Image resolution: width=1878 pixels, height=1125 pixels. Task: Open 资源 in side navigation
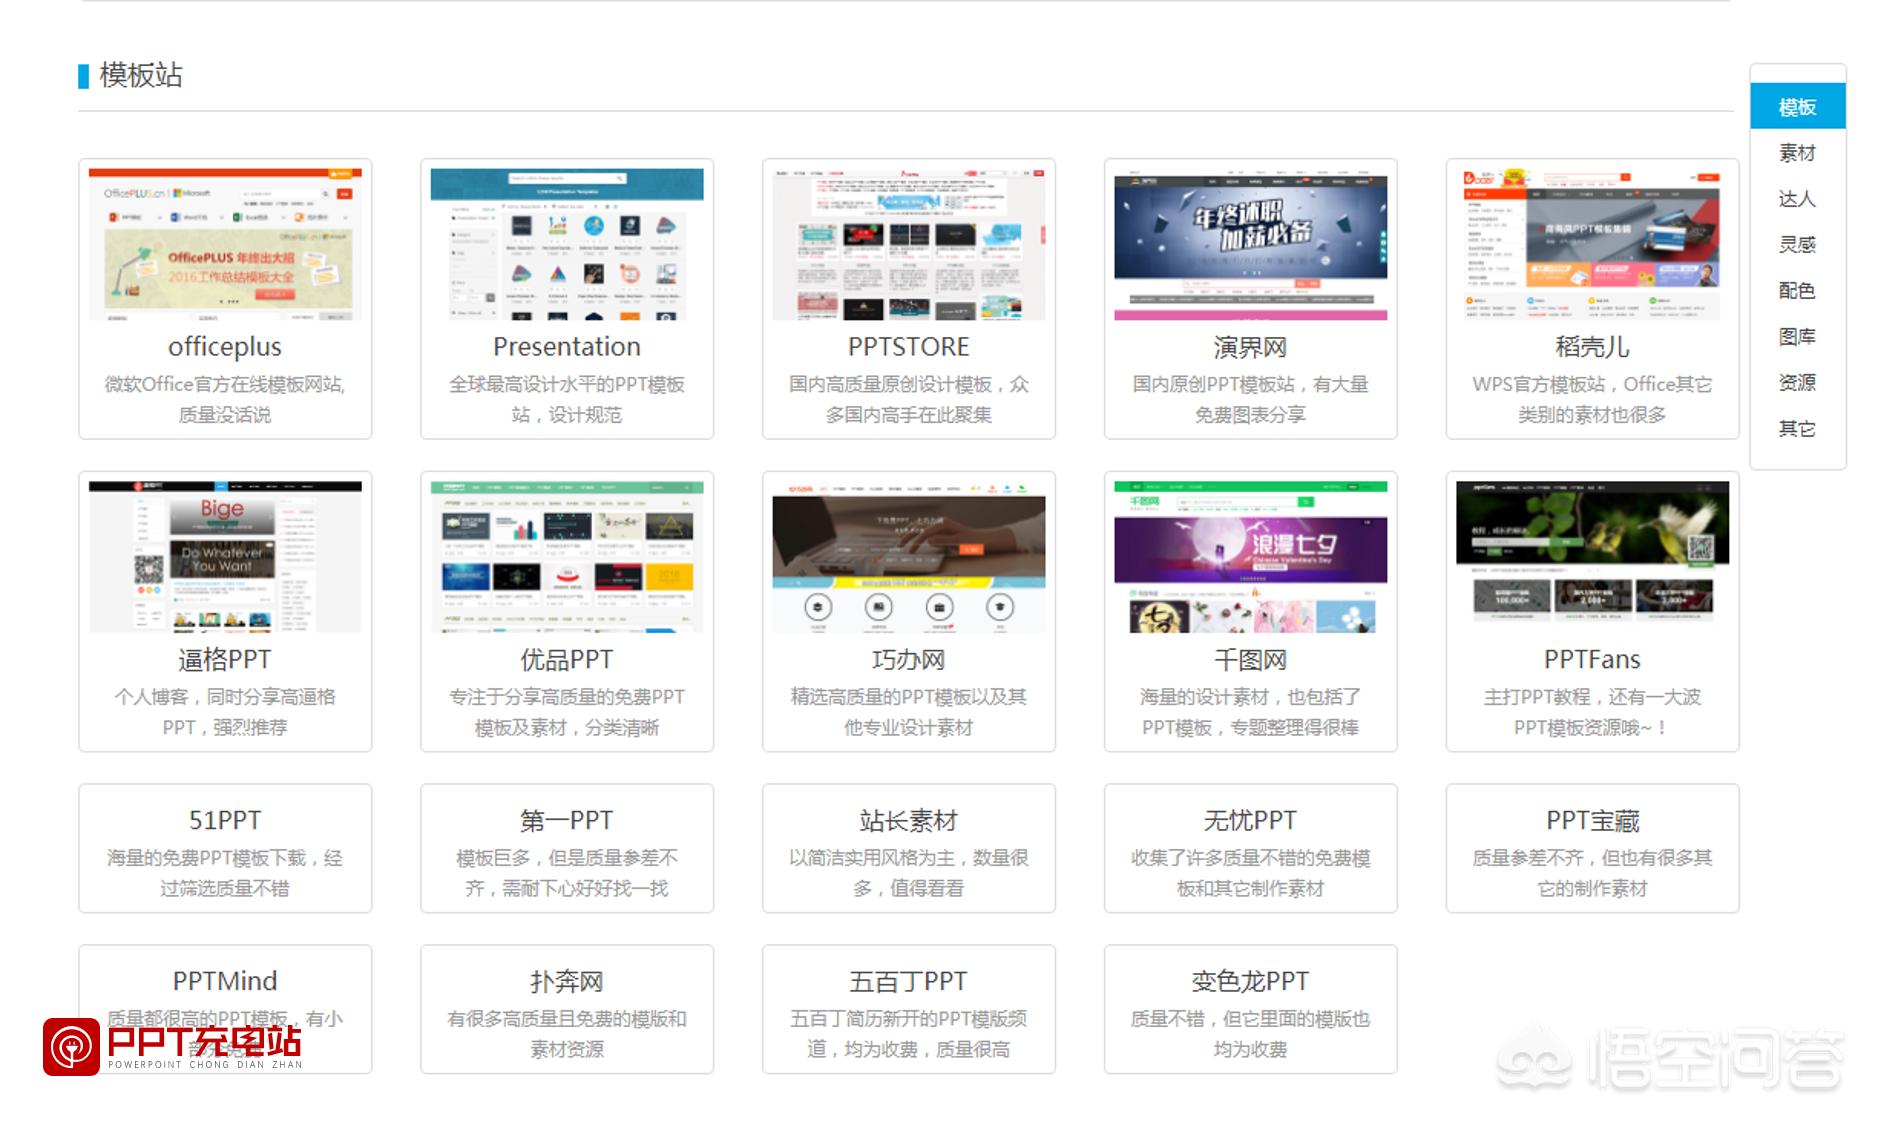coord(1797,383)
